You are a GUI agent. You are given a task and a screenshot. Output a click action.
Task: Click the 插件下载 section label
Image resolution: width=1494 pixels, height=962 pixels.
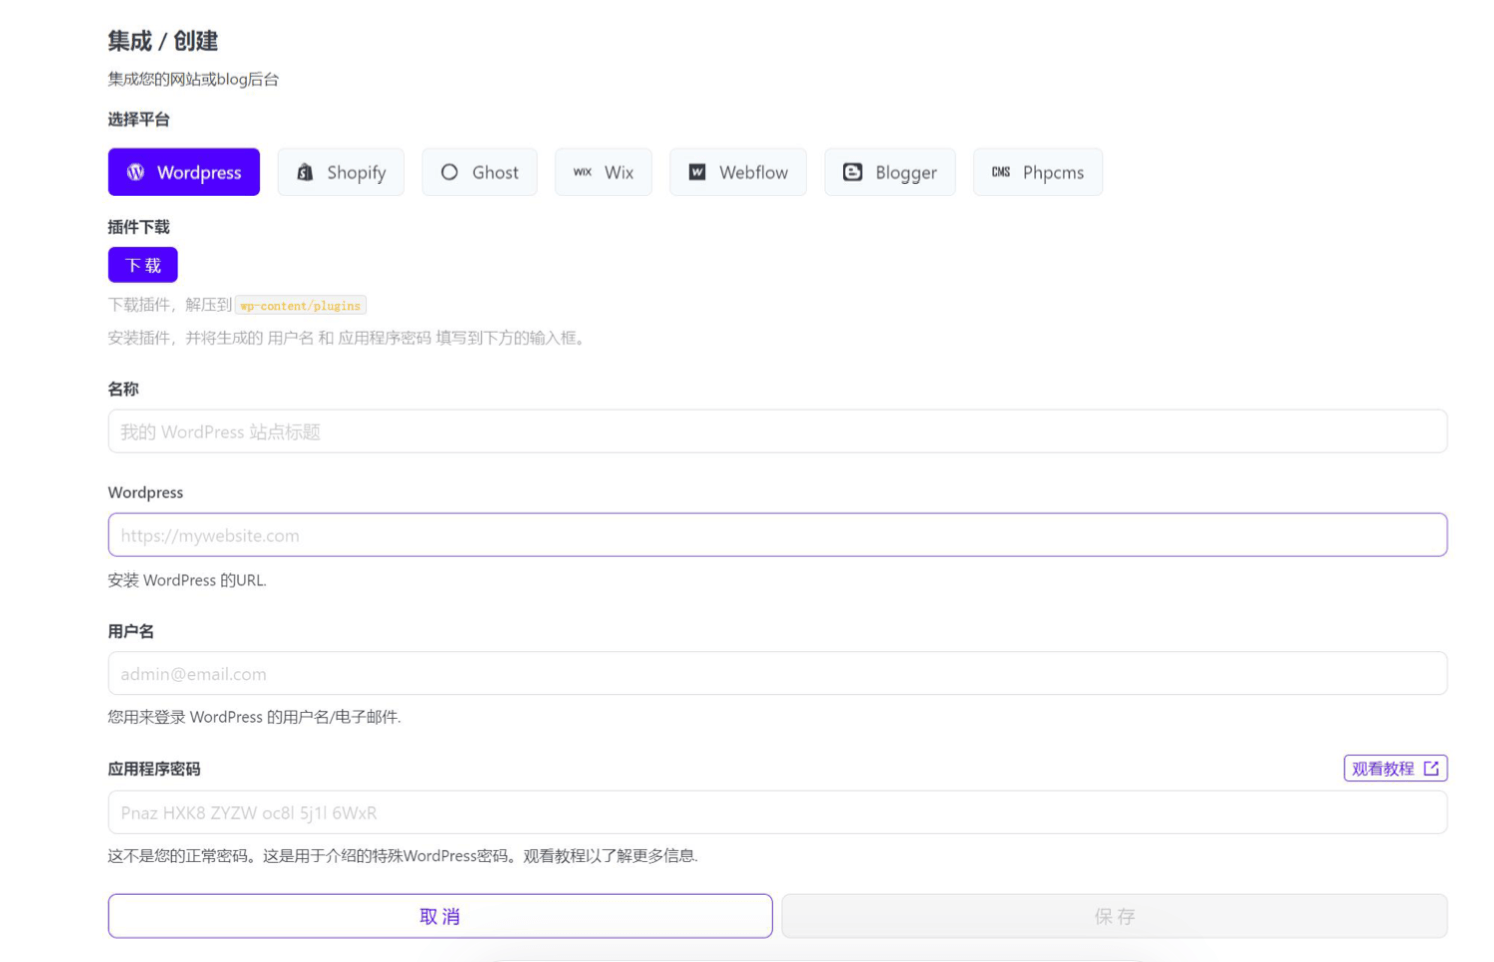tap(139, 227)
